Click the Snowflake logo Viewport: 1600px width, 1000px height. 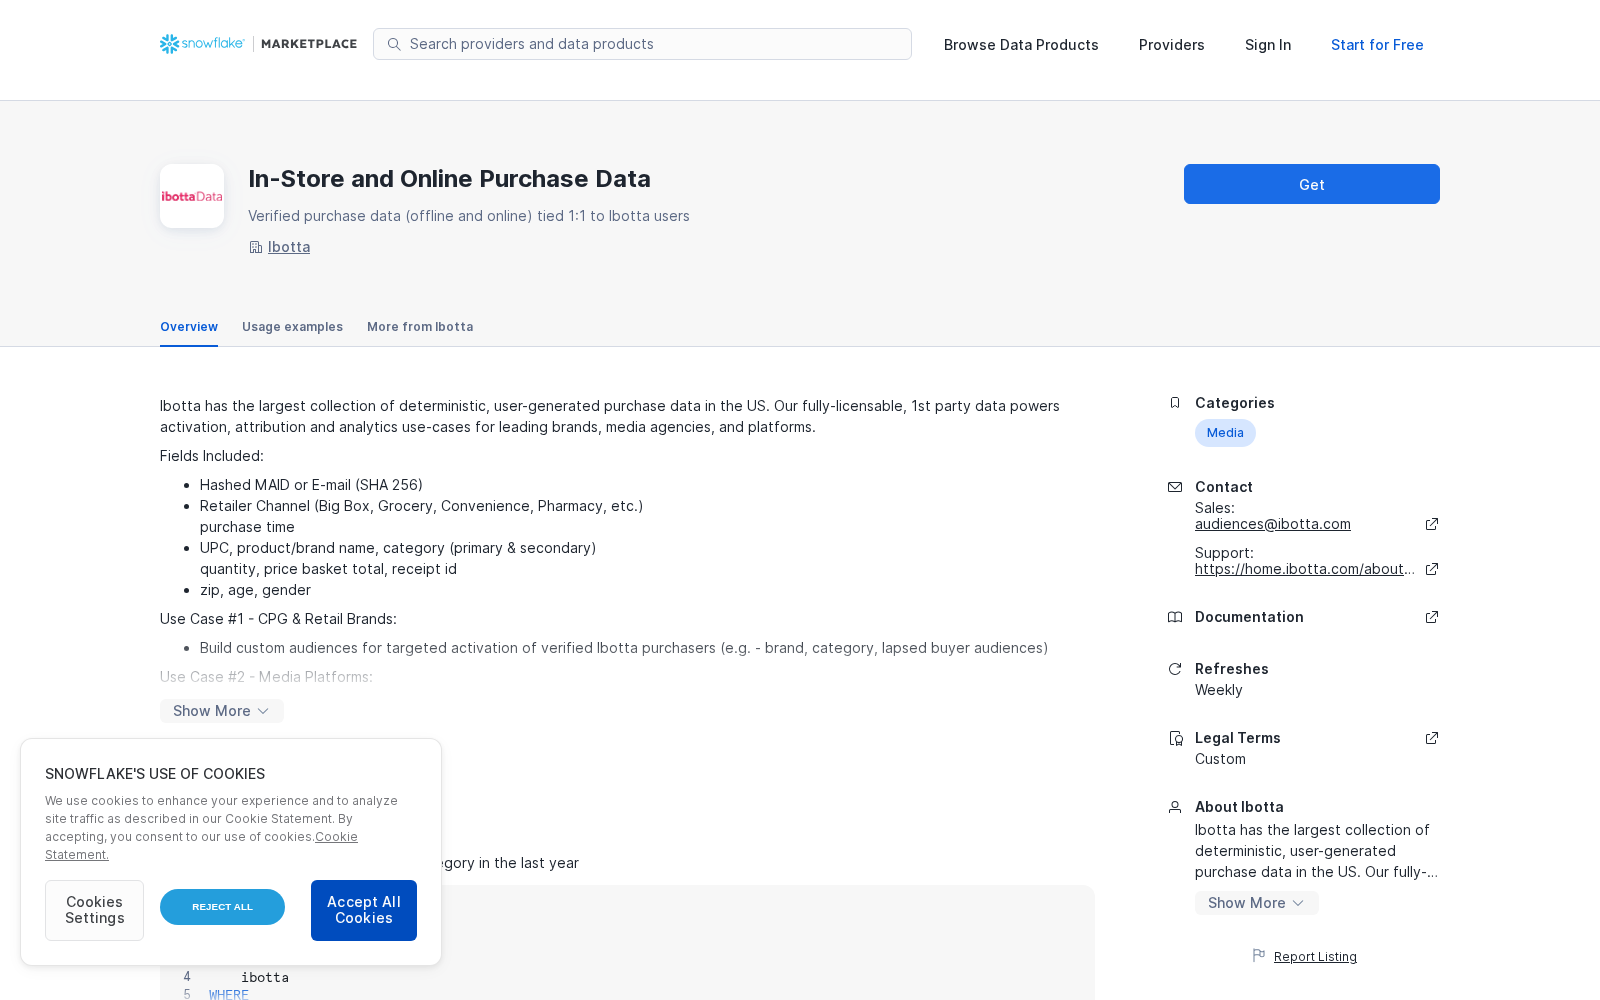pos(202,44)
